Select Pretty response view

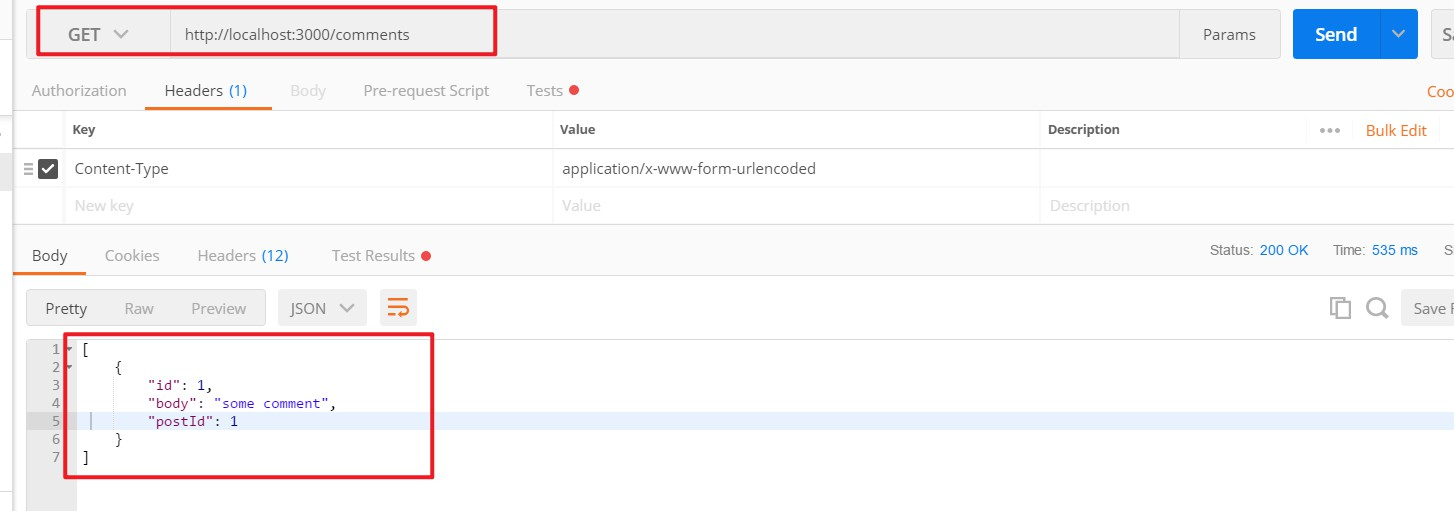[x=66, y=308]
